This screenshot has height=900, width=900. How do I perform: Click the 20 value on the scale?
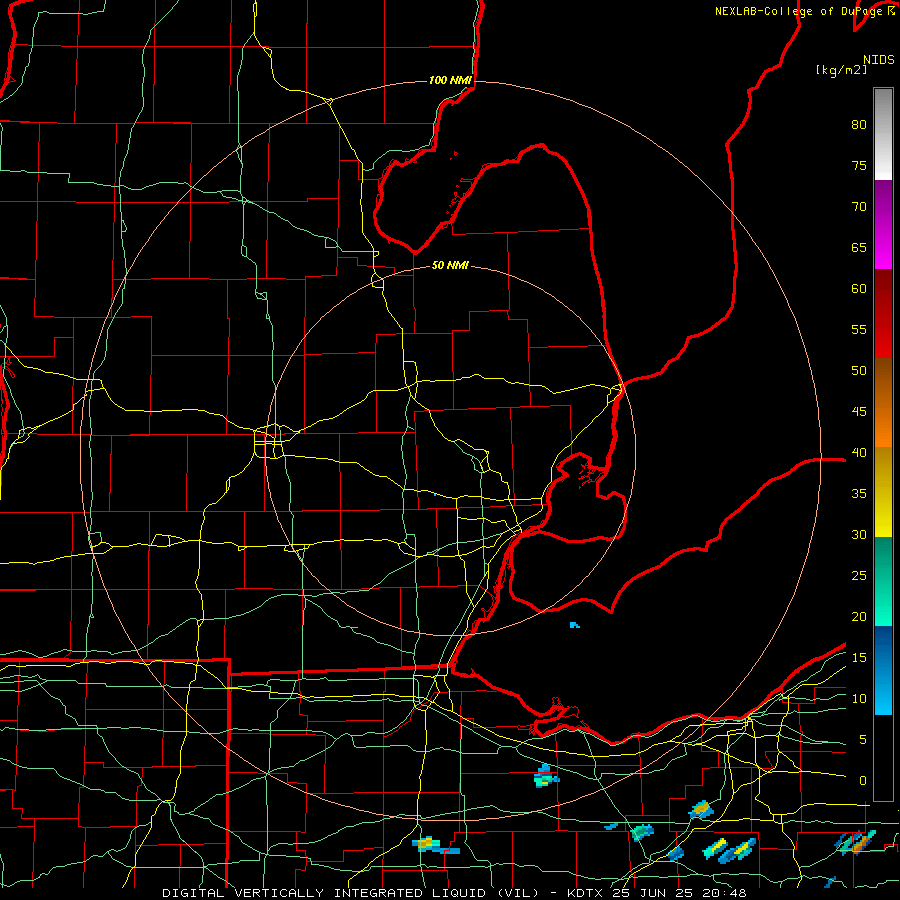pos(859,616)
